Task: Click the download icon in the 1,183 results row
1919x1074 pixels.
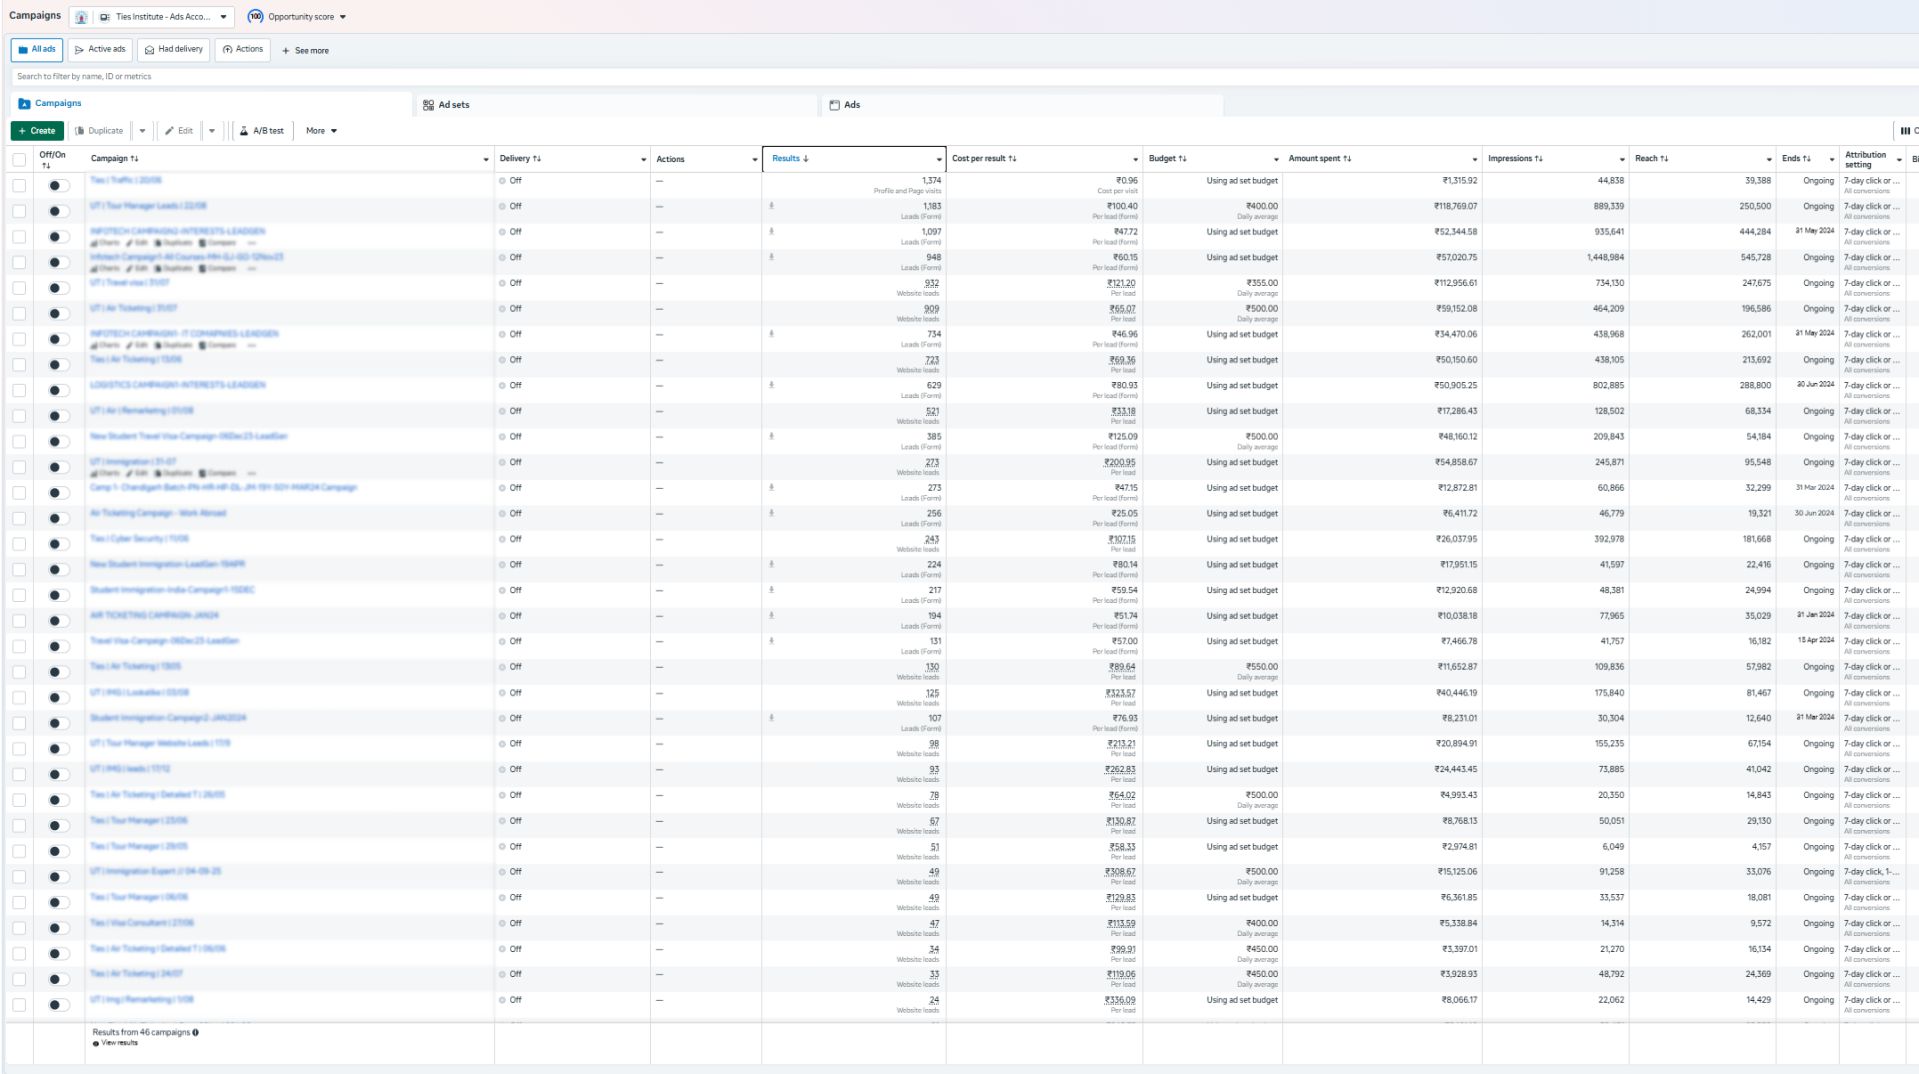Action: coord(771,206)
